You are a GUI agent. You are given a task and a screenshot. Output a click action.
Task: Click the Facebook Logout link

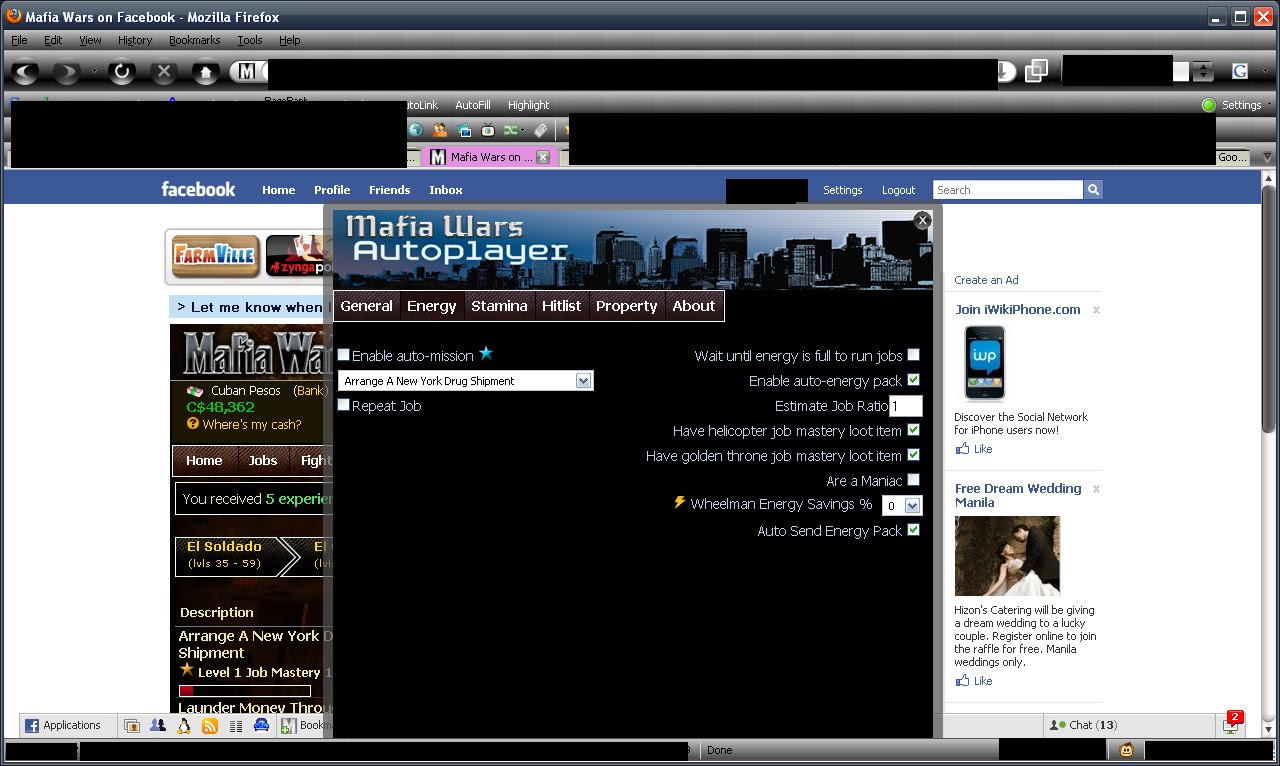tap(898, 190)
